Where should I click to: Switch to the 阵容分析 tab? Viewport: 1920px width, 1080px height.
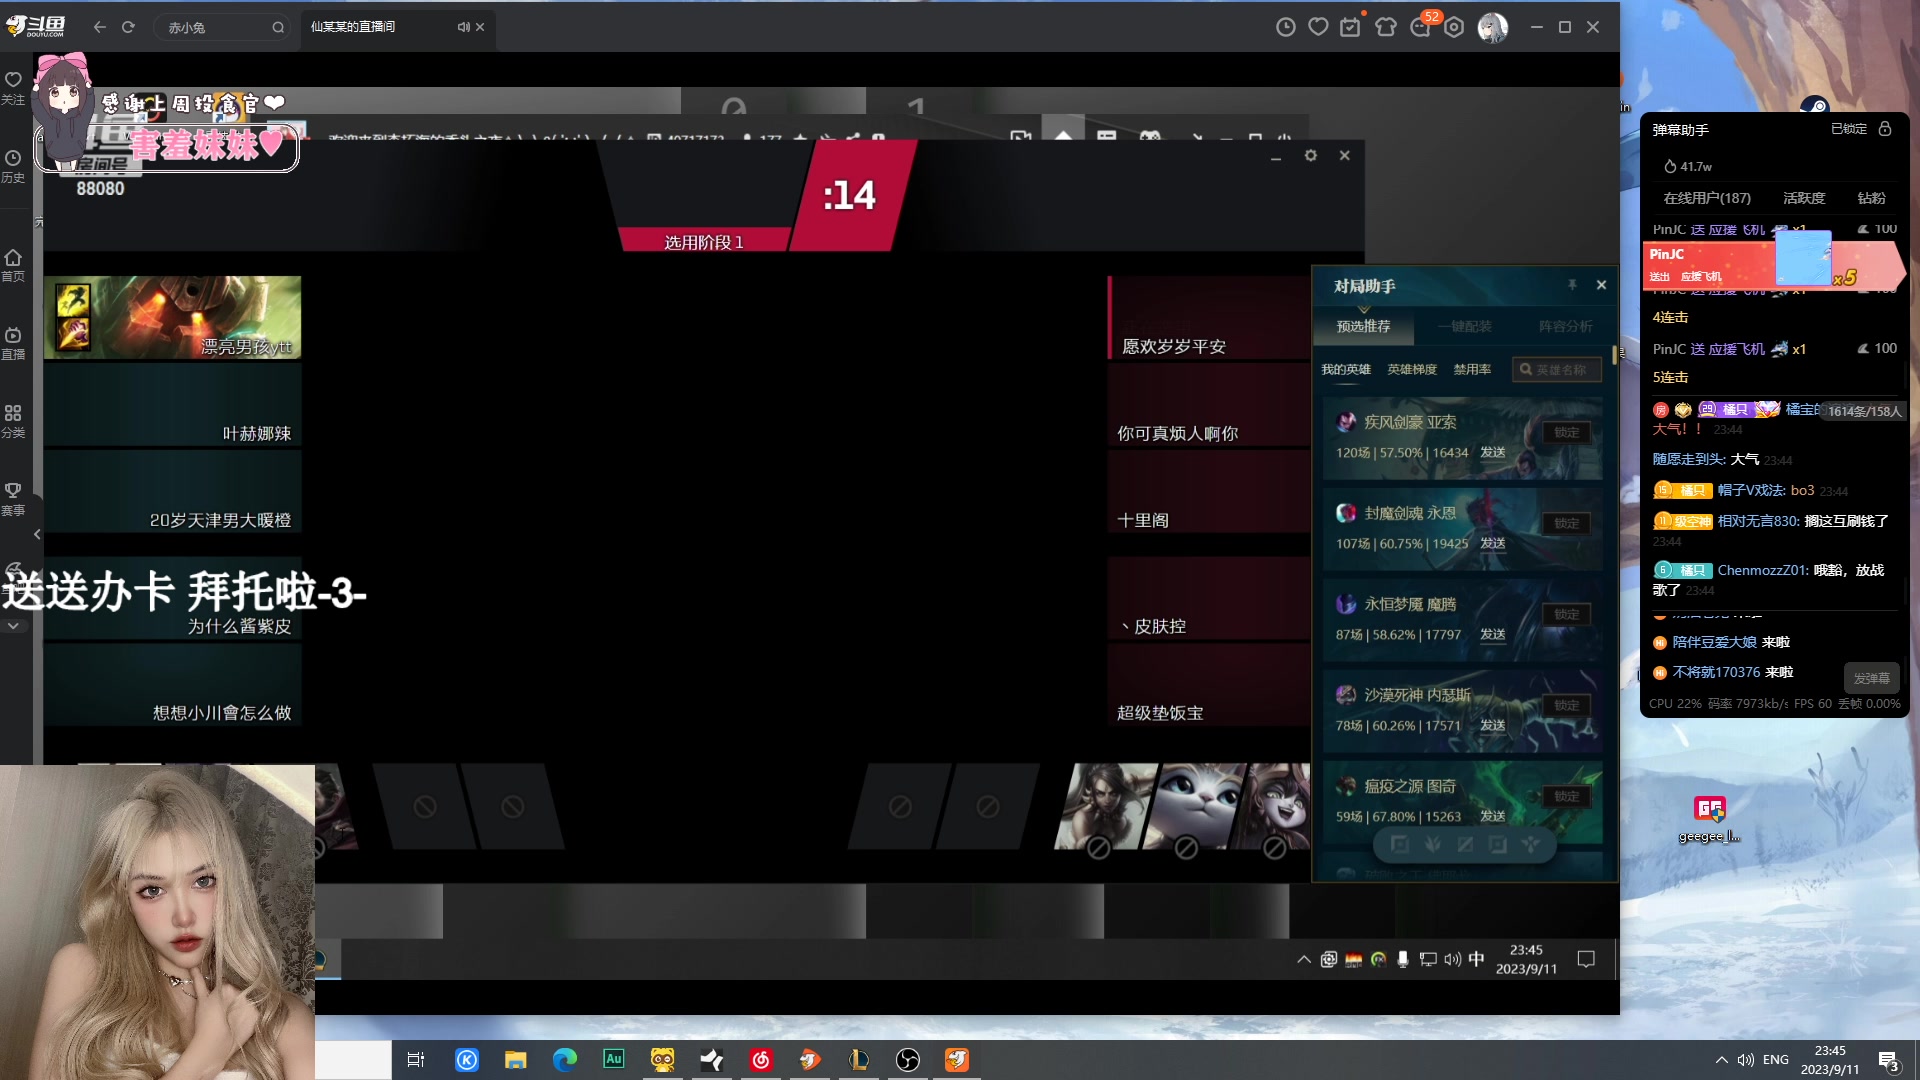1565,326
